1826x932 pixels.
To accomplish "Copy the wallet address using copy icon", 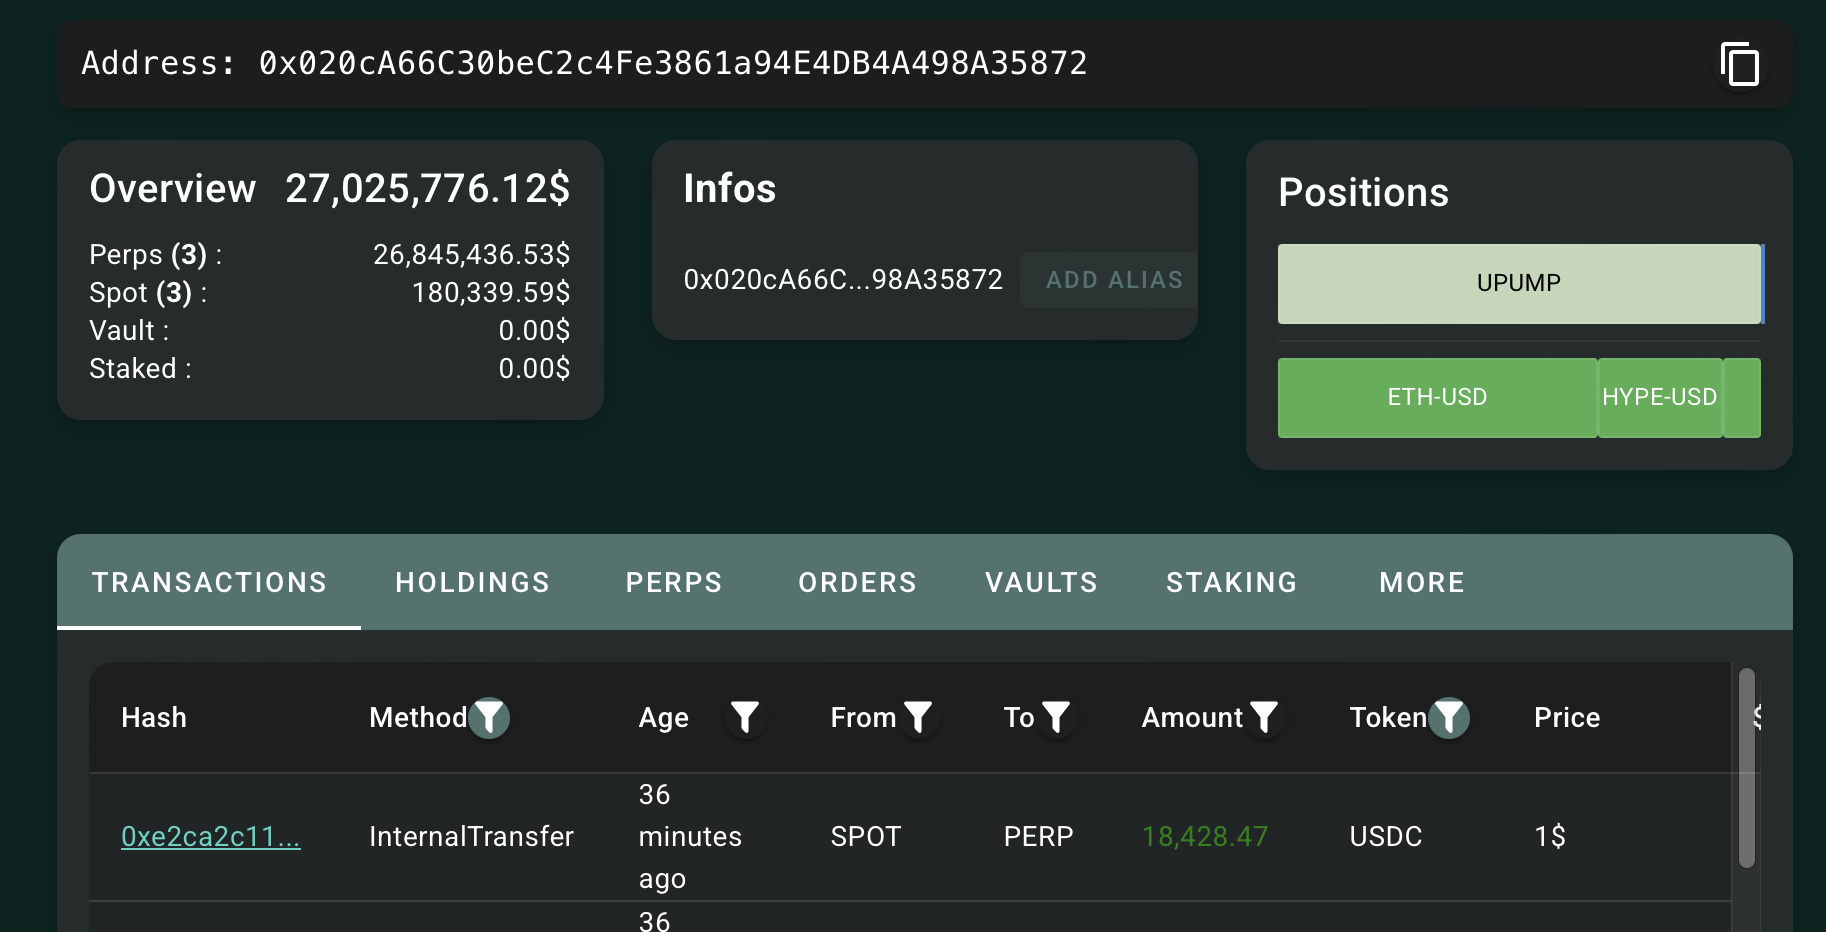I will pyautogui.click(x=1739, y=64).
